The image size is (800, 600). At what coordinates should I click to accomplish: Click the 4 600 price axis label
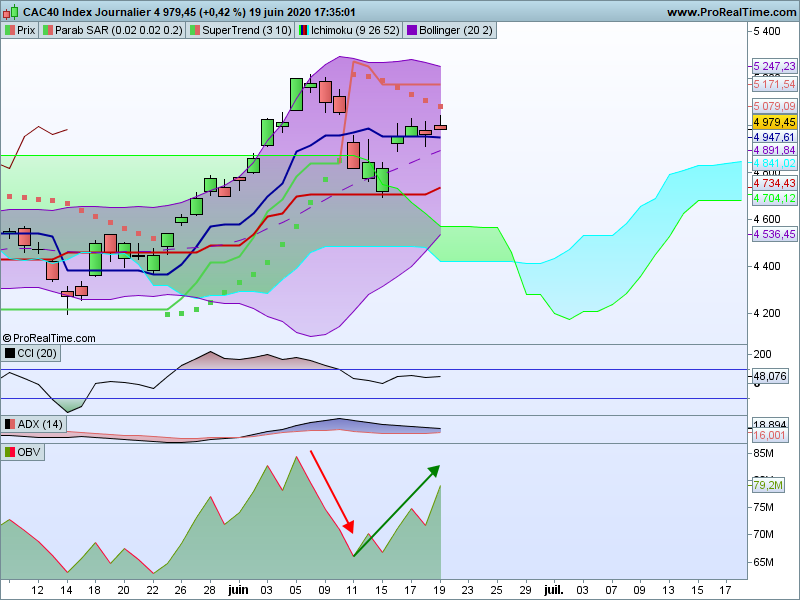click(x=767, y=219)
